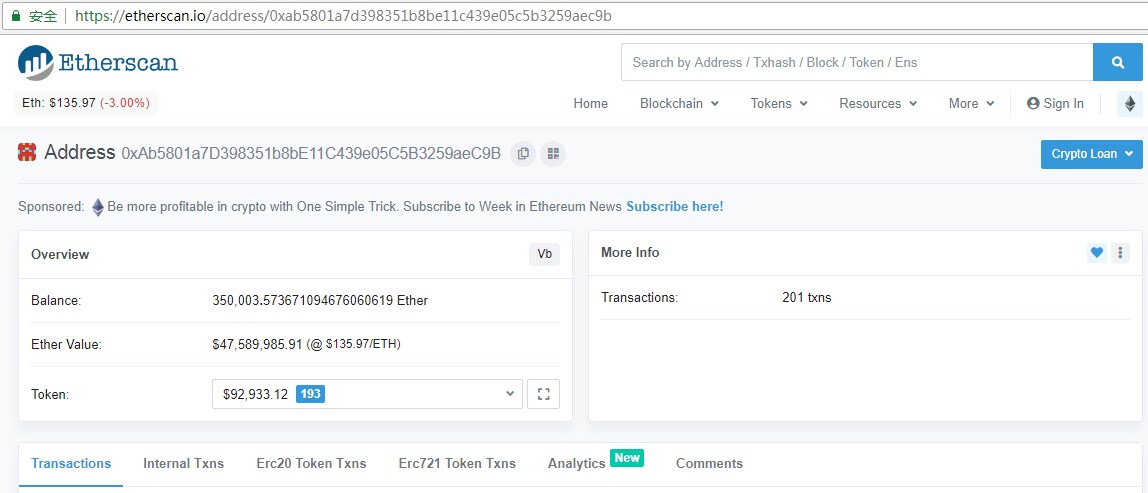Open the Resources dropdown menu
1148x493 pixels.
[878, 103]
